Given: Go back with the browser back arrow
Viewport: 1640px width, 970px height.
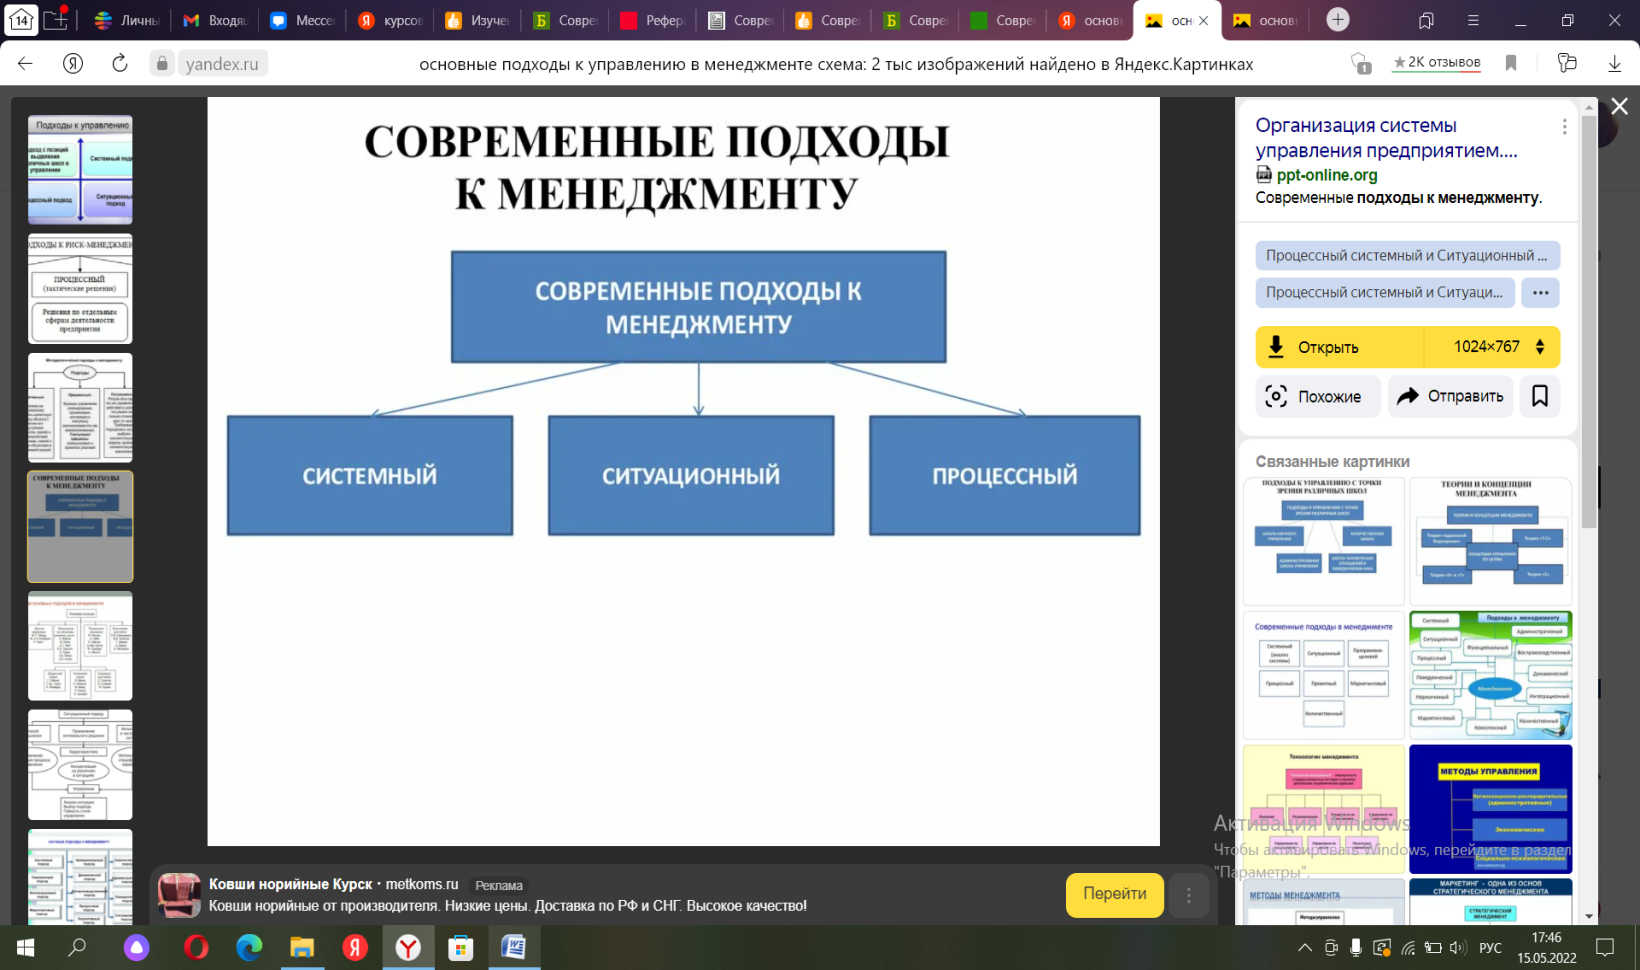Looking at the screenshot, I should (x=25, y=63).
